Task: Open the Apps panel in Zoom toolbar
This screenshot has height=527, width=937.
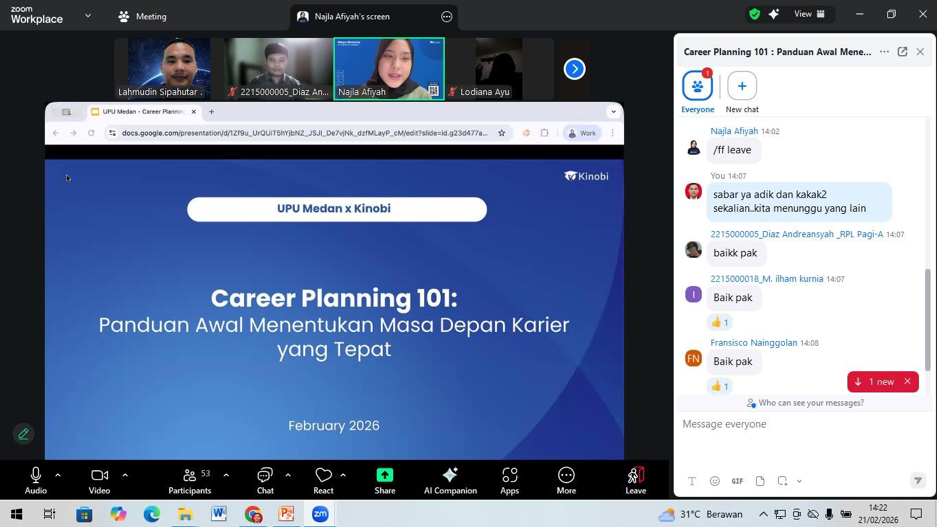Action: (510, 480)
